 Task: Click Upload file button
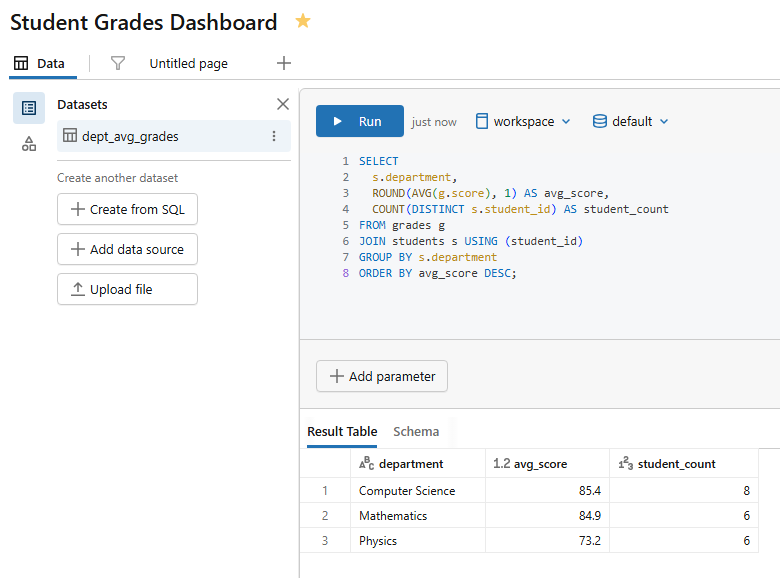coord(127,289)
